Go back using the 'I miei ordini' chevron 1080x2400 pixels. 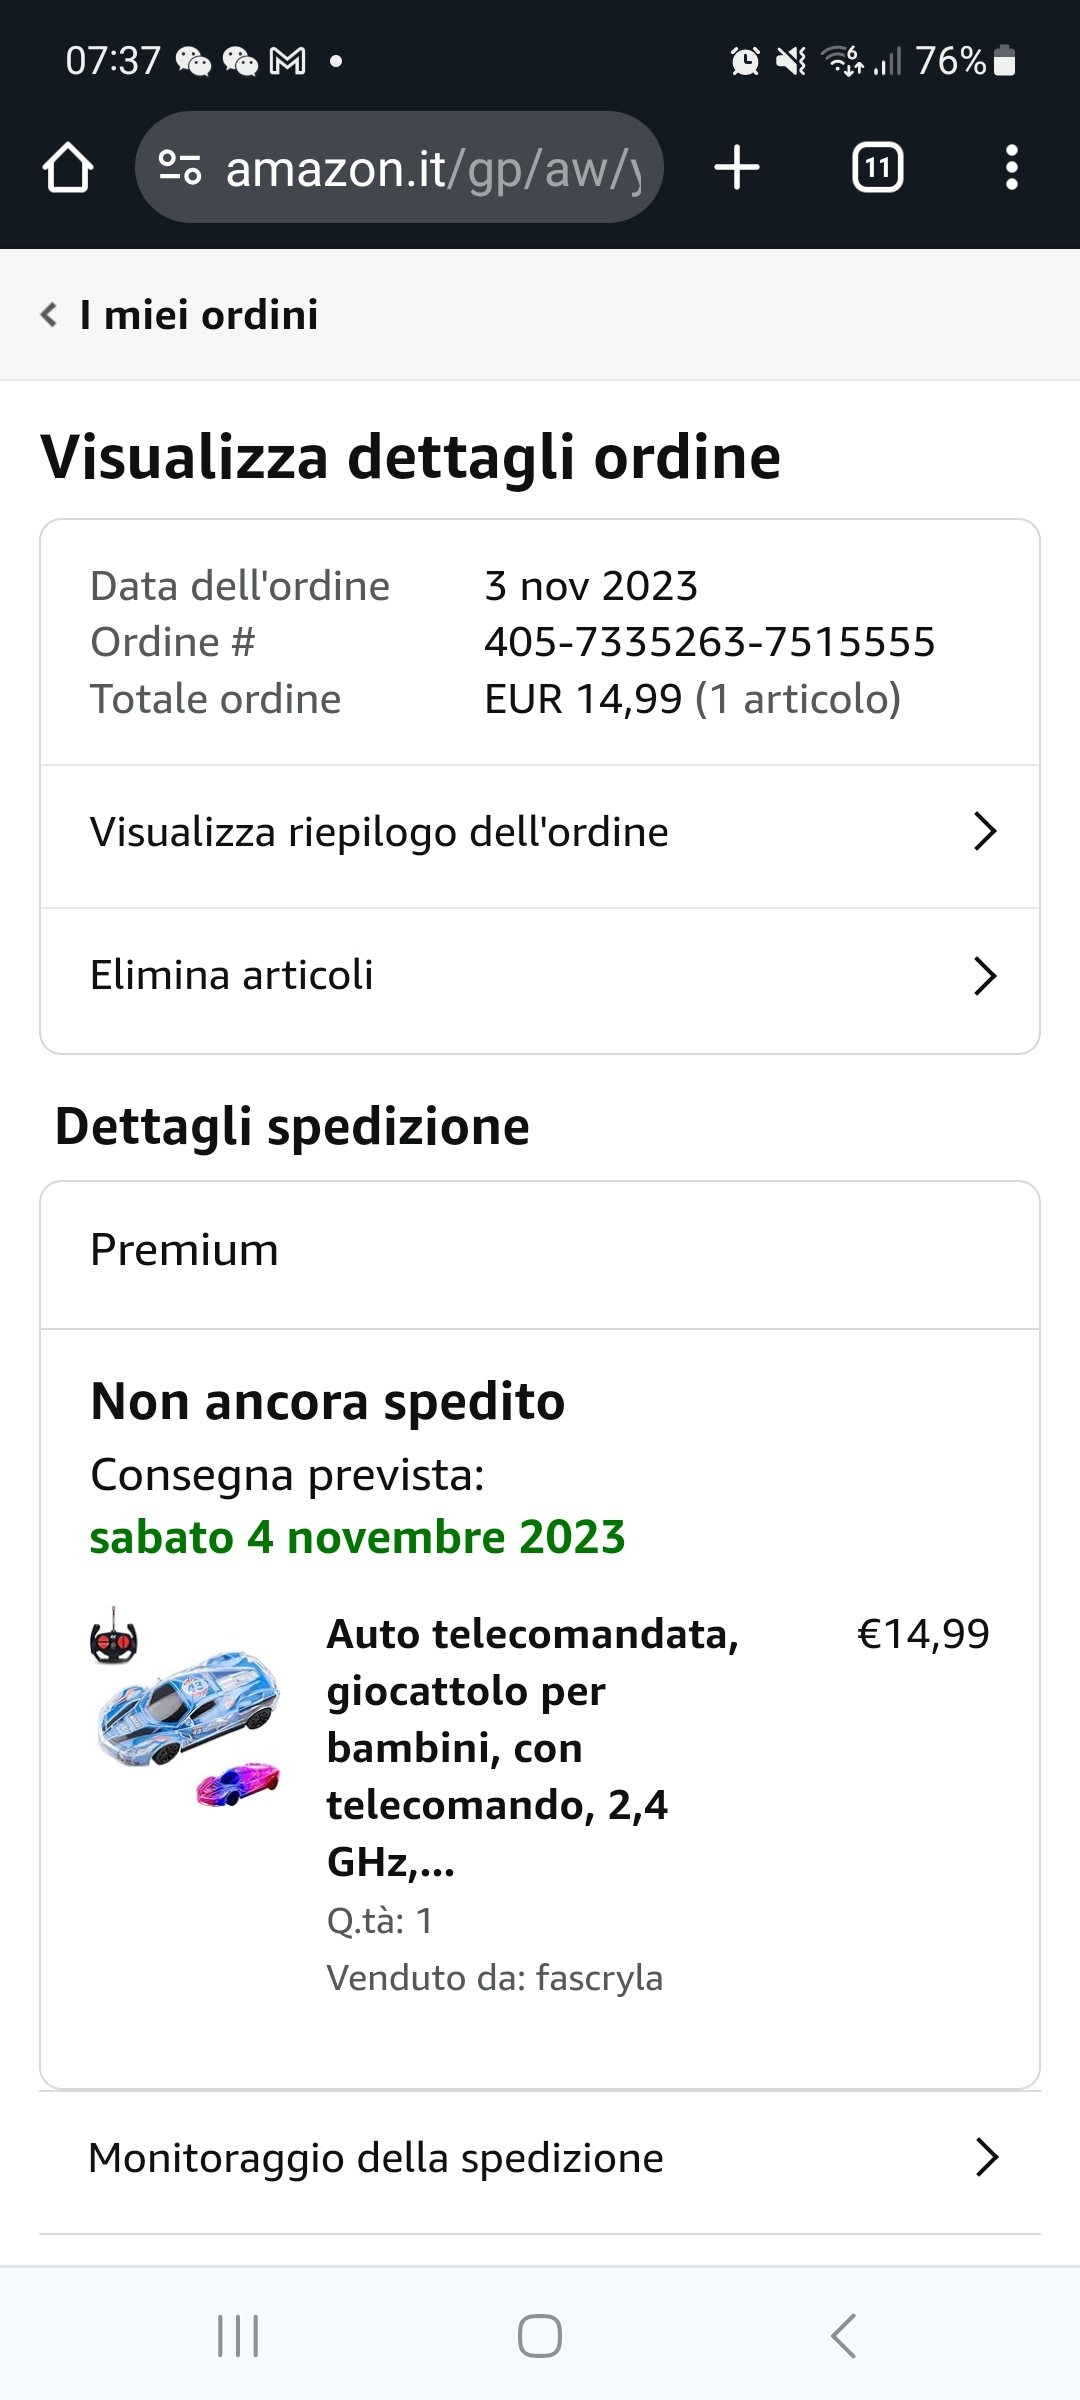48,315
